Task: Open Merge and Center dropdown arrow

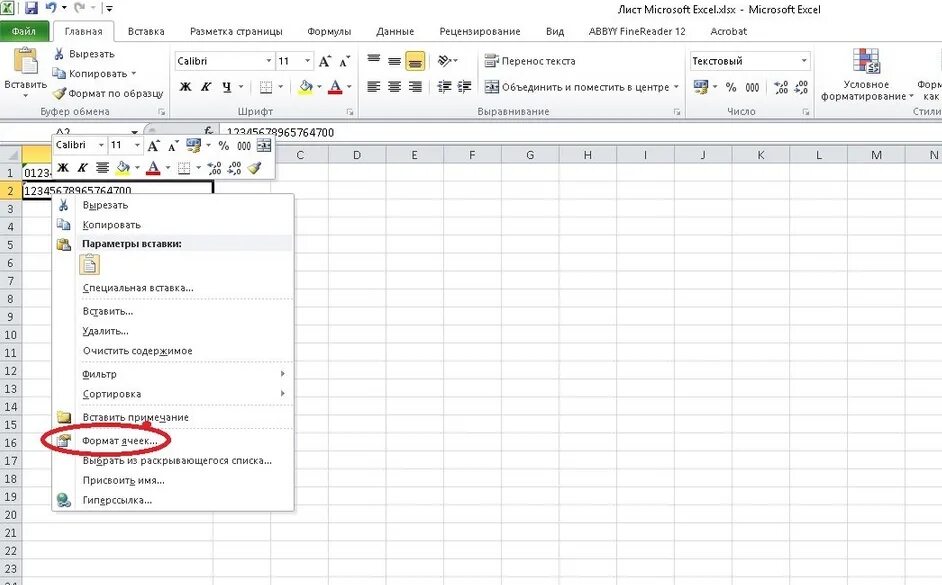Action: coord(676,87)
